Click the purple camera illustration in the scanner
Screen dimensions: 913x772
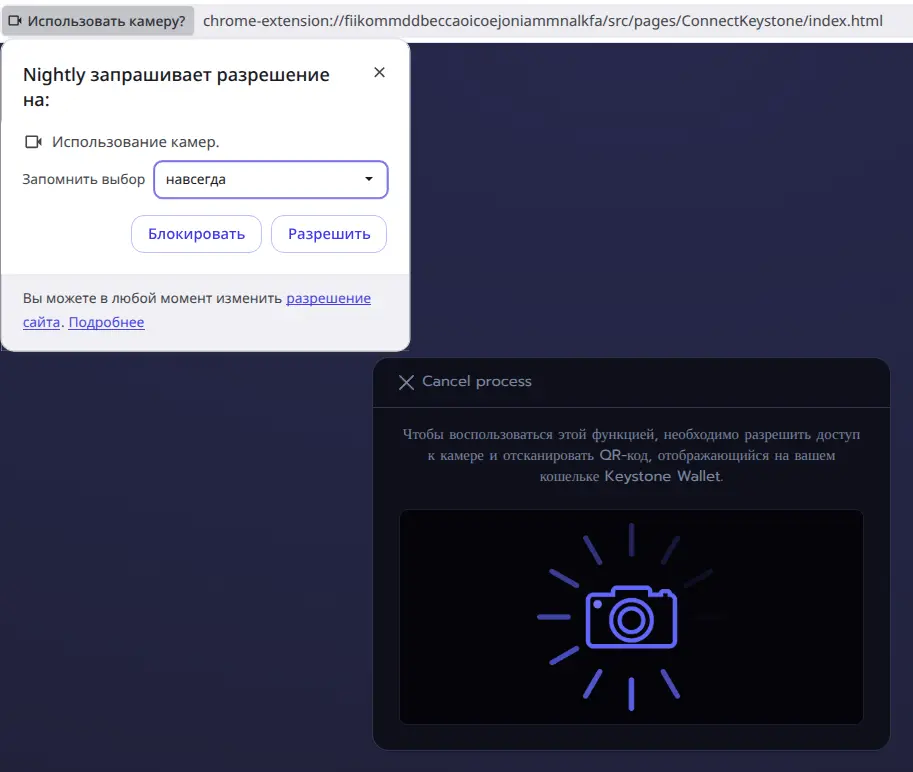[x=631, y=616]
